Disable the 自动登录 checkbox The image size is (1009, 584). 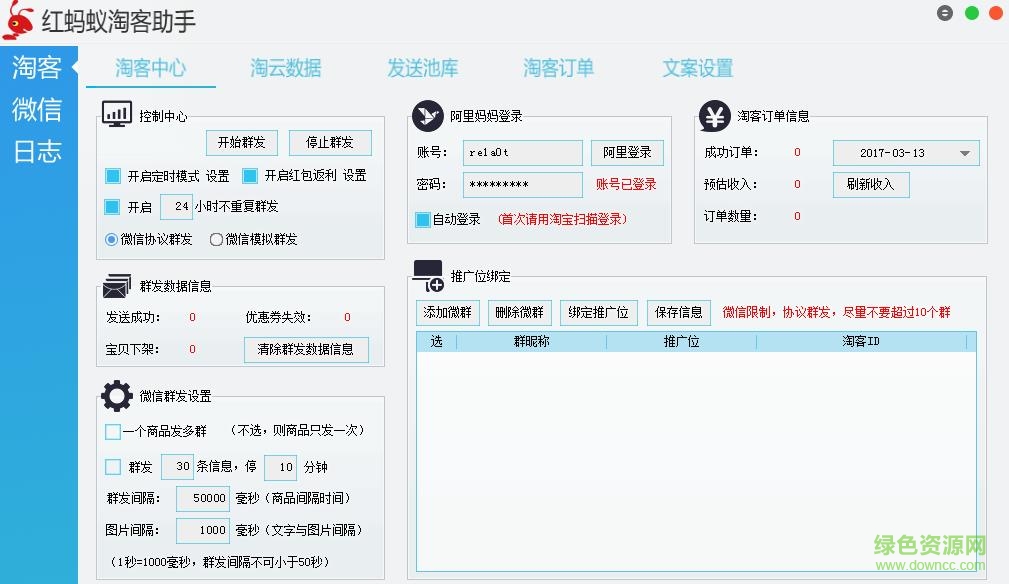(422, 219)
